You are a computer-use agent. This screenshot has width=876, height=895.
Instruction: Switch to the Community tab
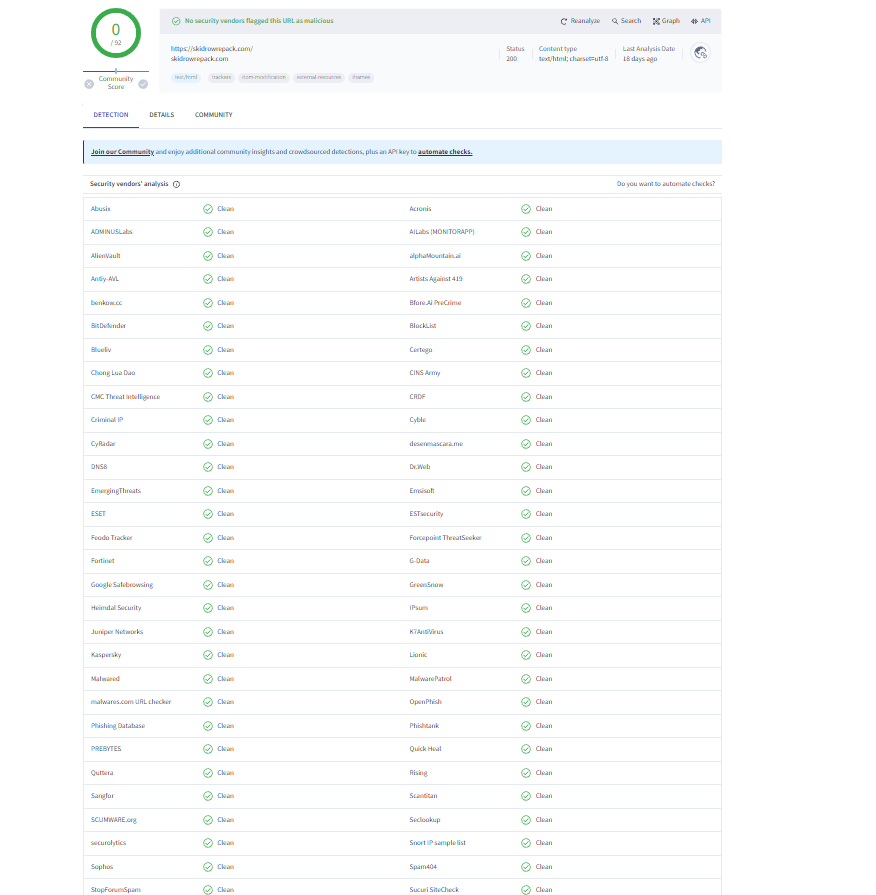(213, 115)
